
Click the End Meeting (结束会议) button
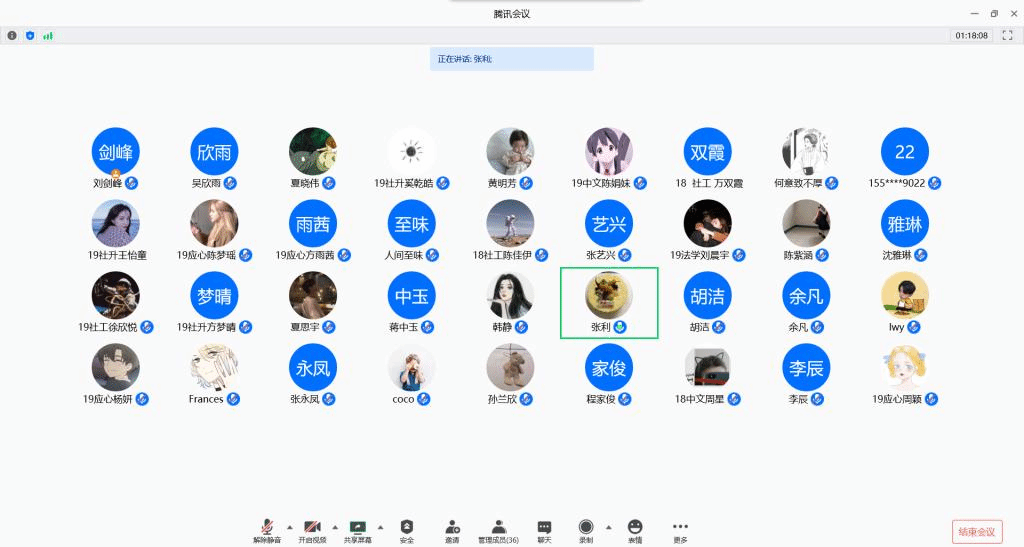point(976,531)
